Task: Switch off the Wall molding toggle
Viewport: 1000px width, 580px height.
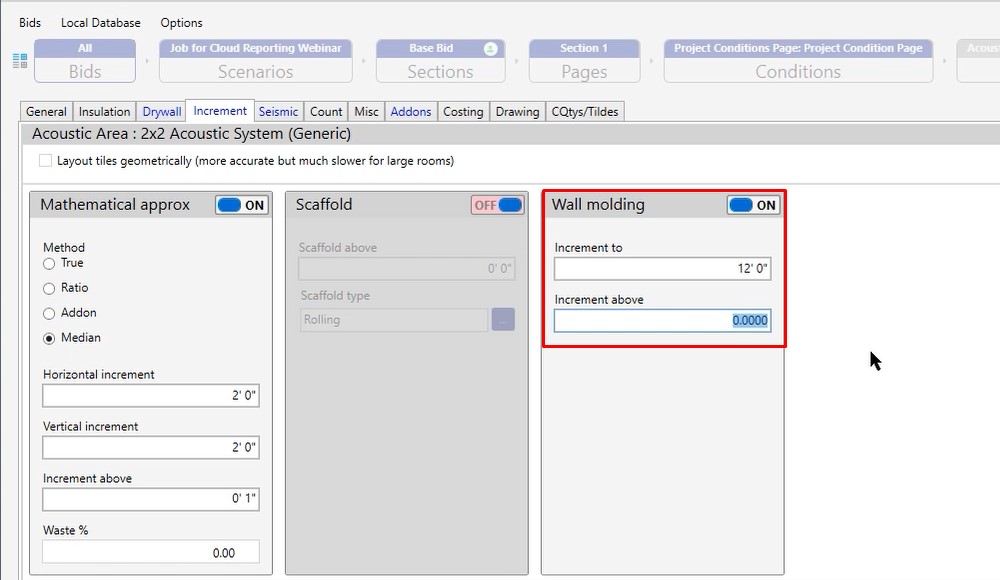Action: tap(753, 205)
